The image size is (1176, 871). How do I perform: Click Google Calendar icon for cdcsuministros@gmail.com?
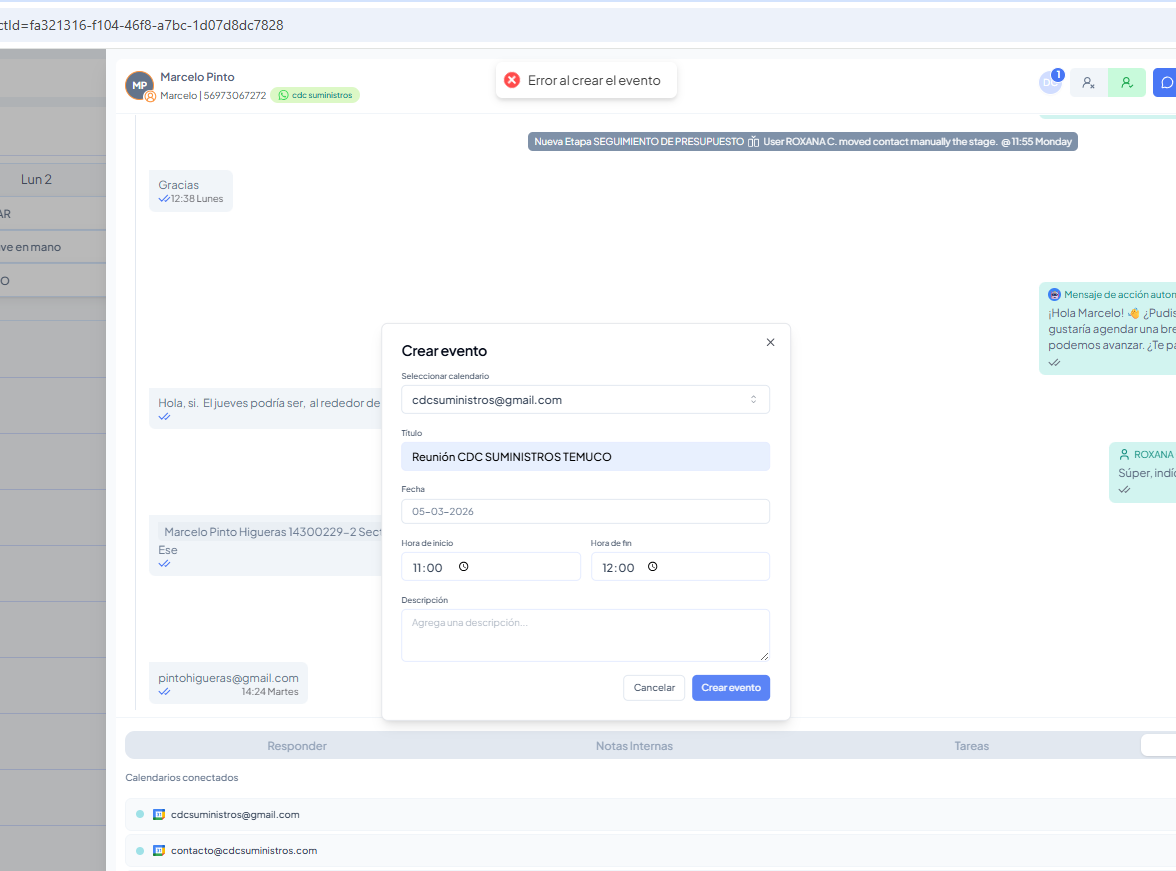tap(158, 814)
